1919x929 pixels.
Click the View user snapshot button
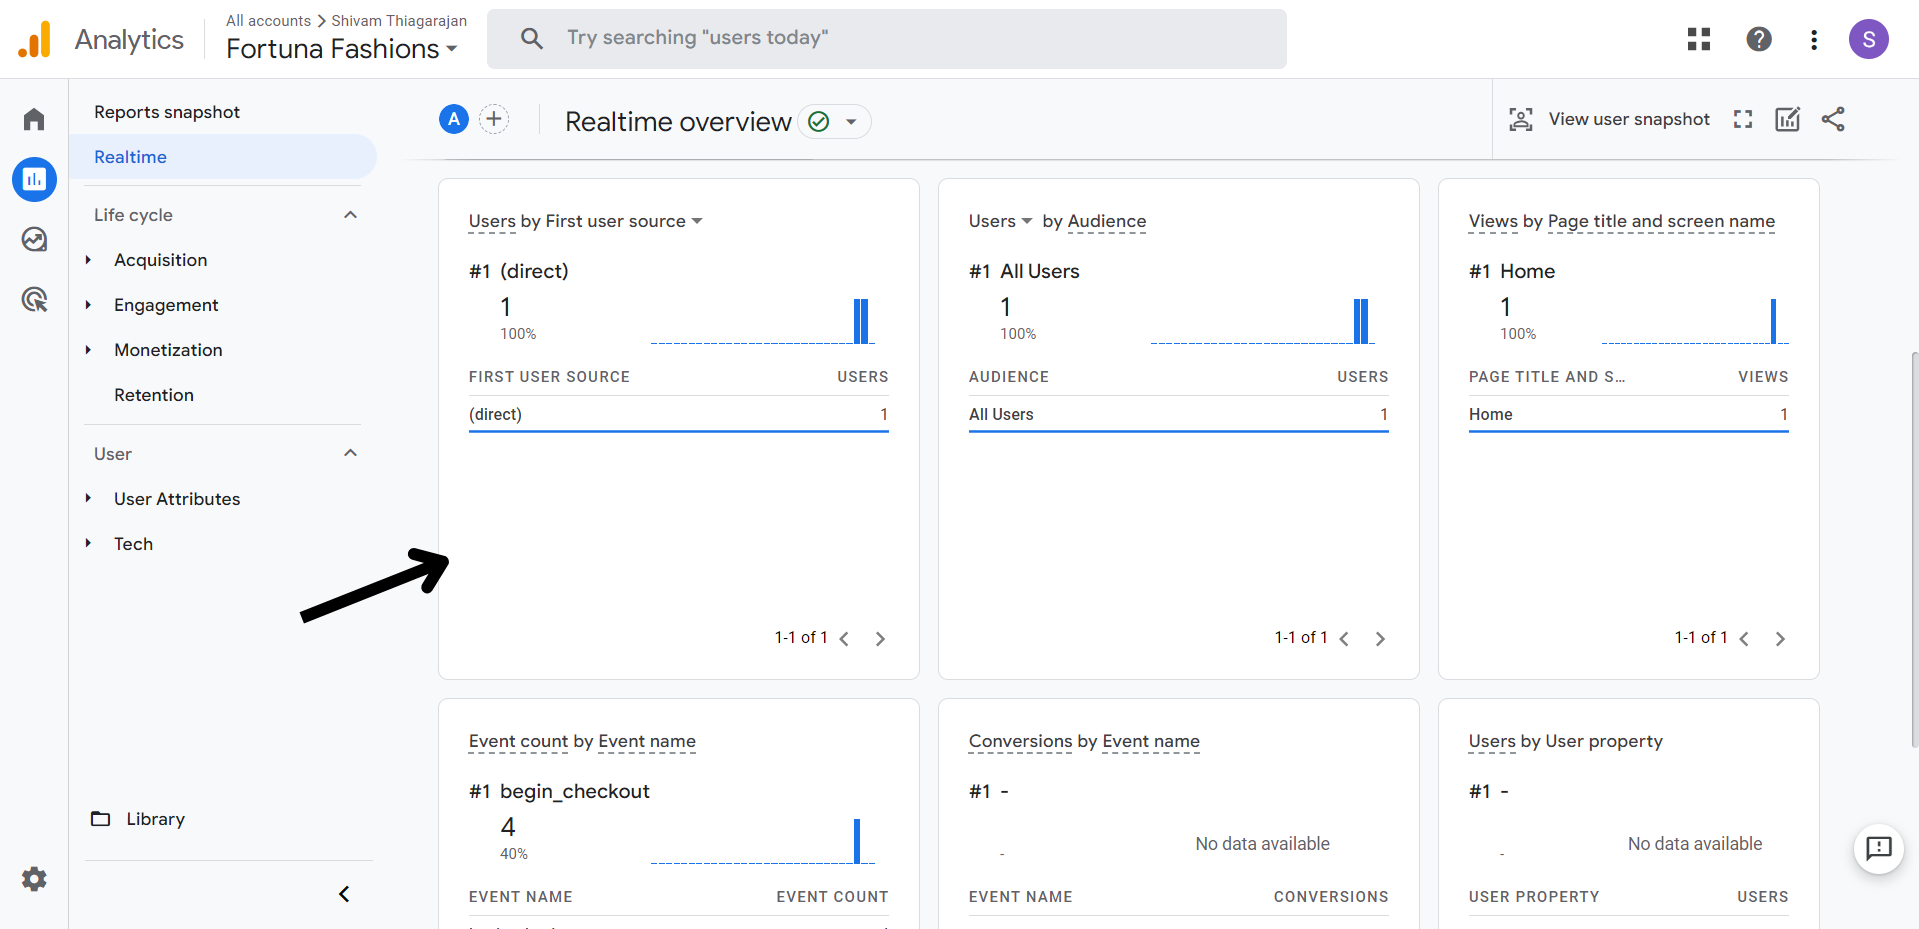(1608, 119)
